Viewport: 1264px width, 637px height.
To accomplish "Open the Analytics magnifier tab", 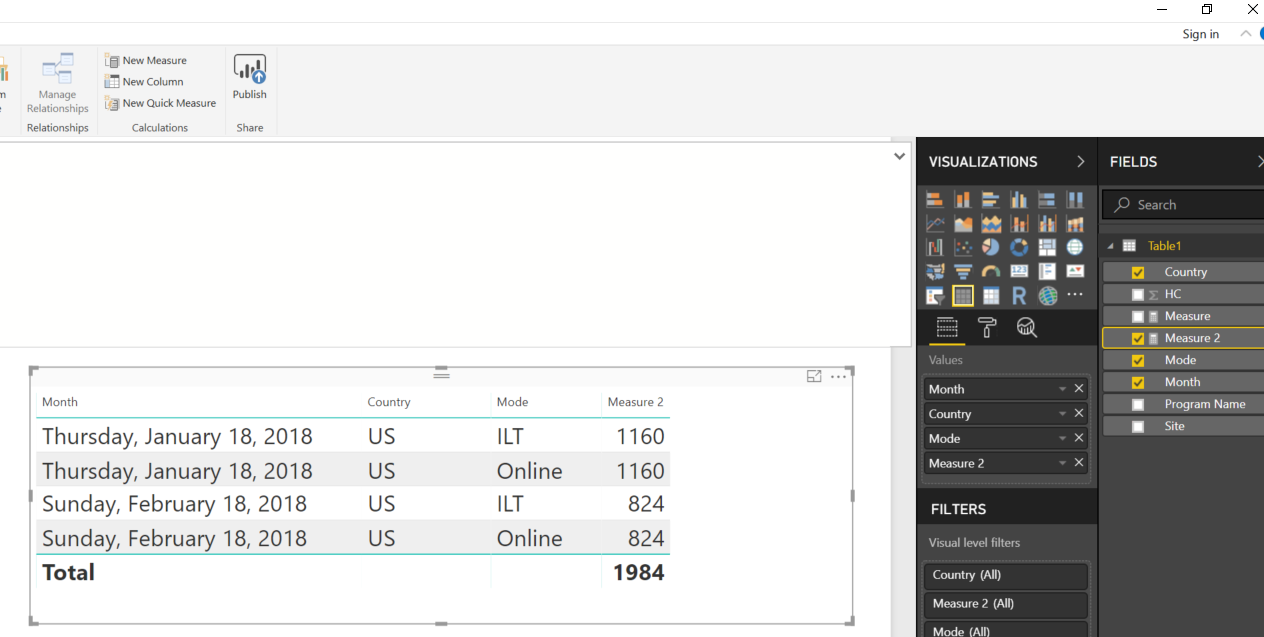I will tap(1026, 327).
